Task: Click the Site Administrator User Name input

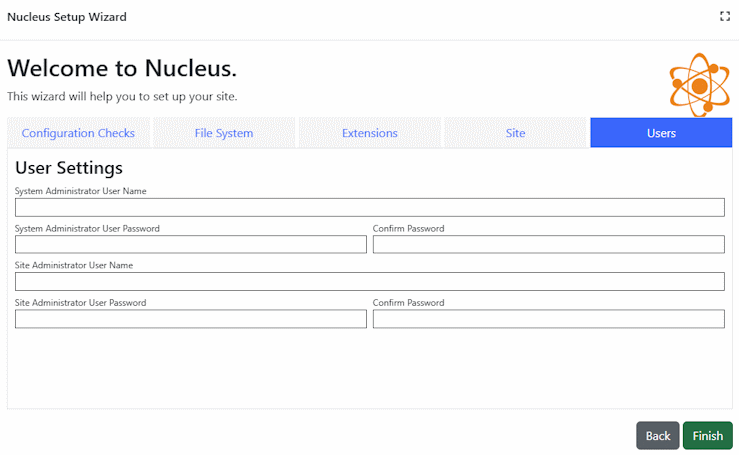Action: (x=369, y=282)
